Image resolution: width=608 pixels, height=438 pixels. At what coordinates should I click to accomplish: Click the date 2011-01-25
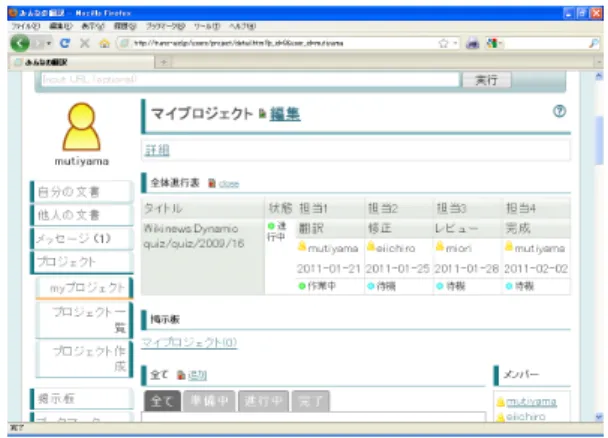[x=397, y=269]
